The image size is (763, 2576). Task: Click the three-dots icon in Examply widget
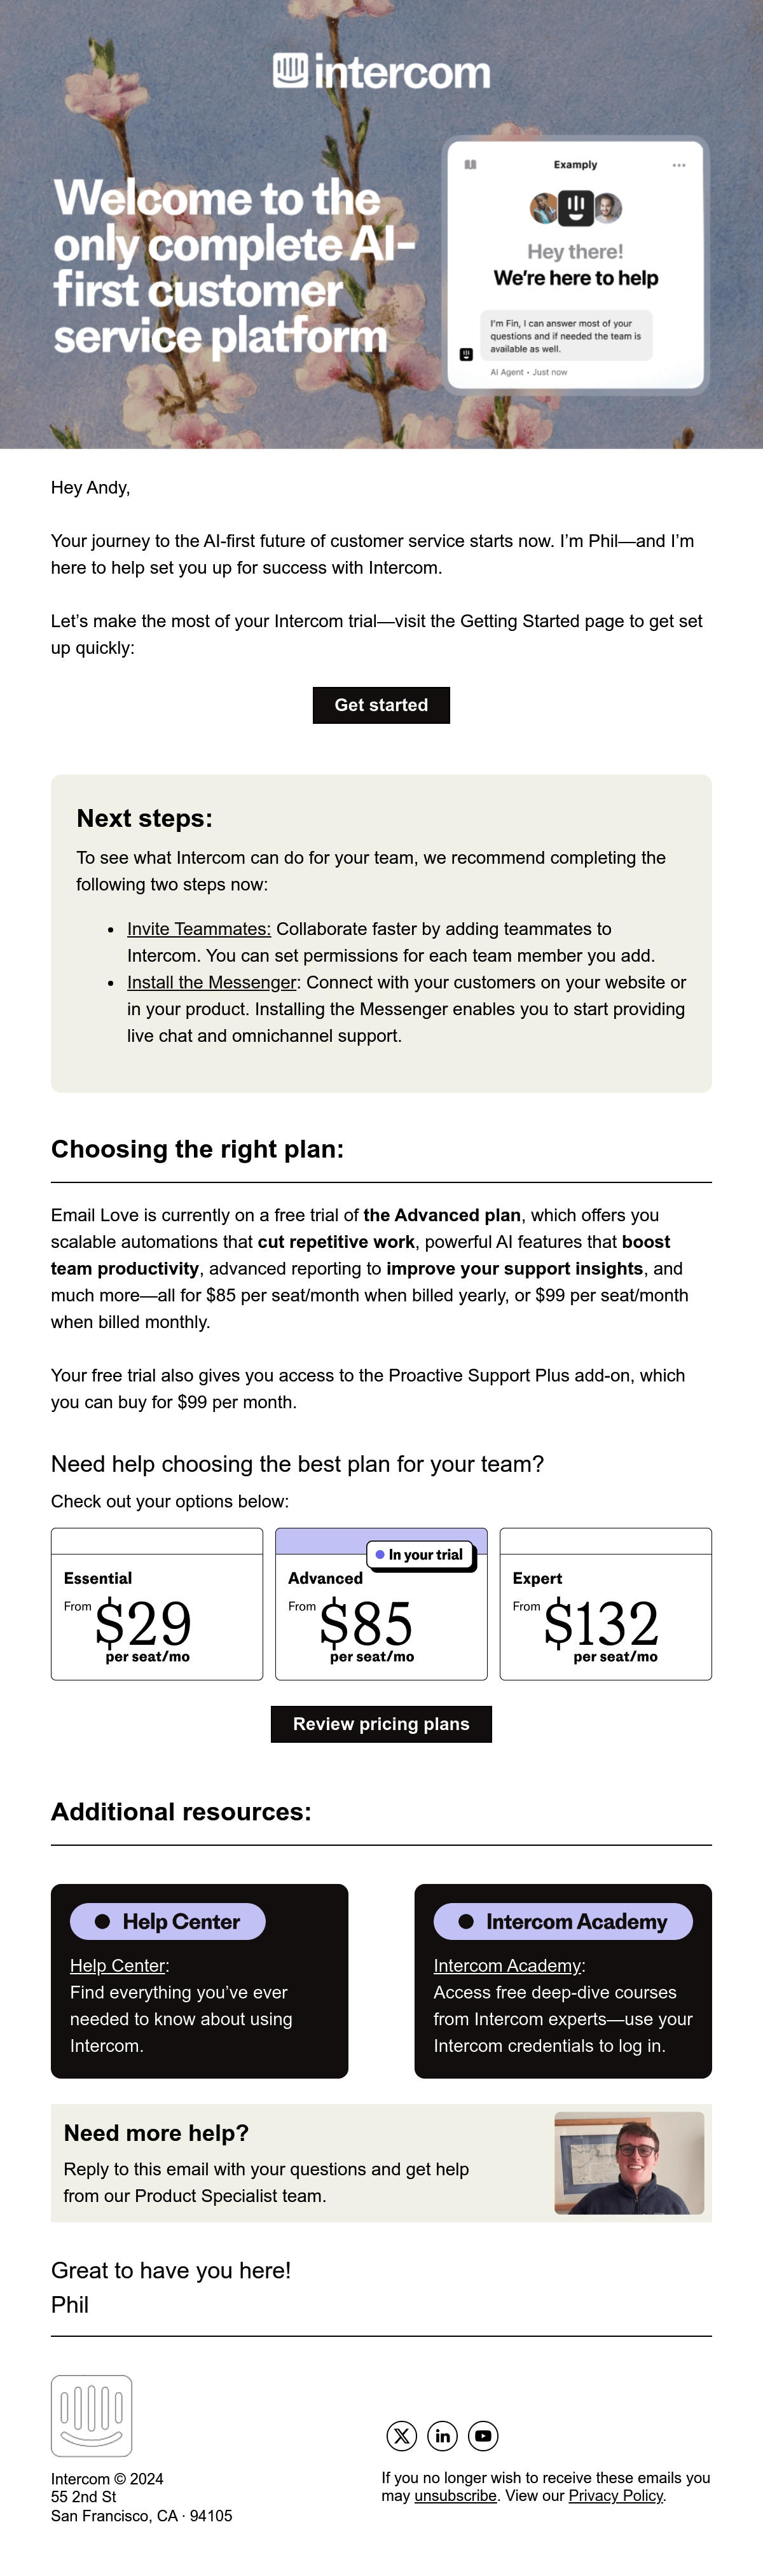tap(679, 165)
